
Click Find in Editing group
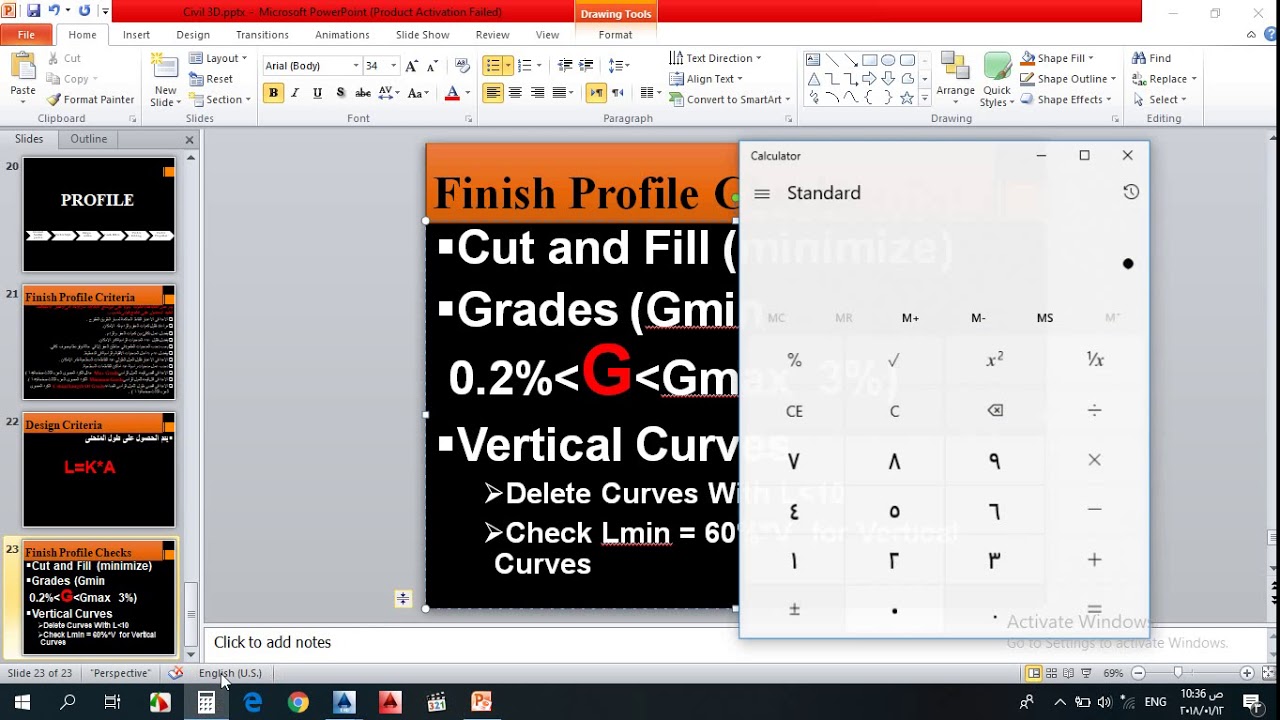pyautogui.click(x=1151, y=59)
